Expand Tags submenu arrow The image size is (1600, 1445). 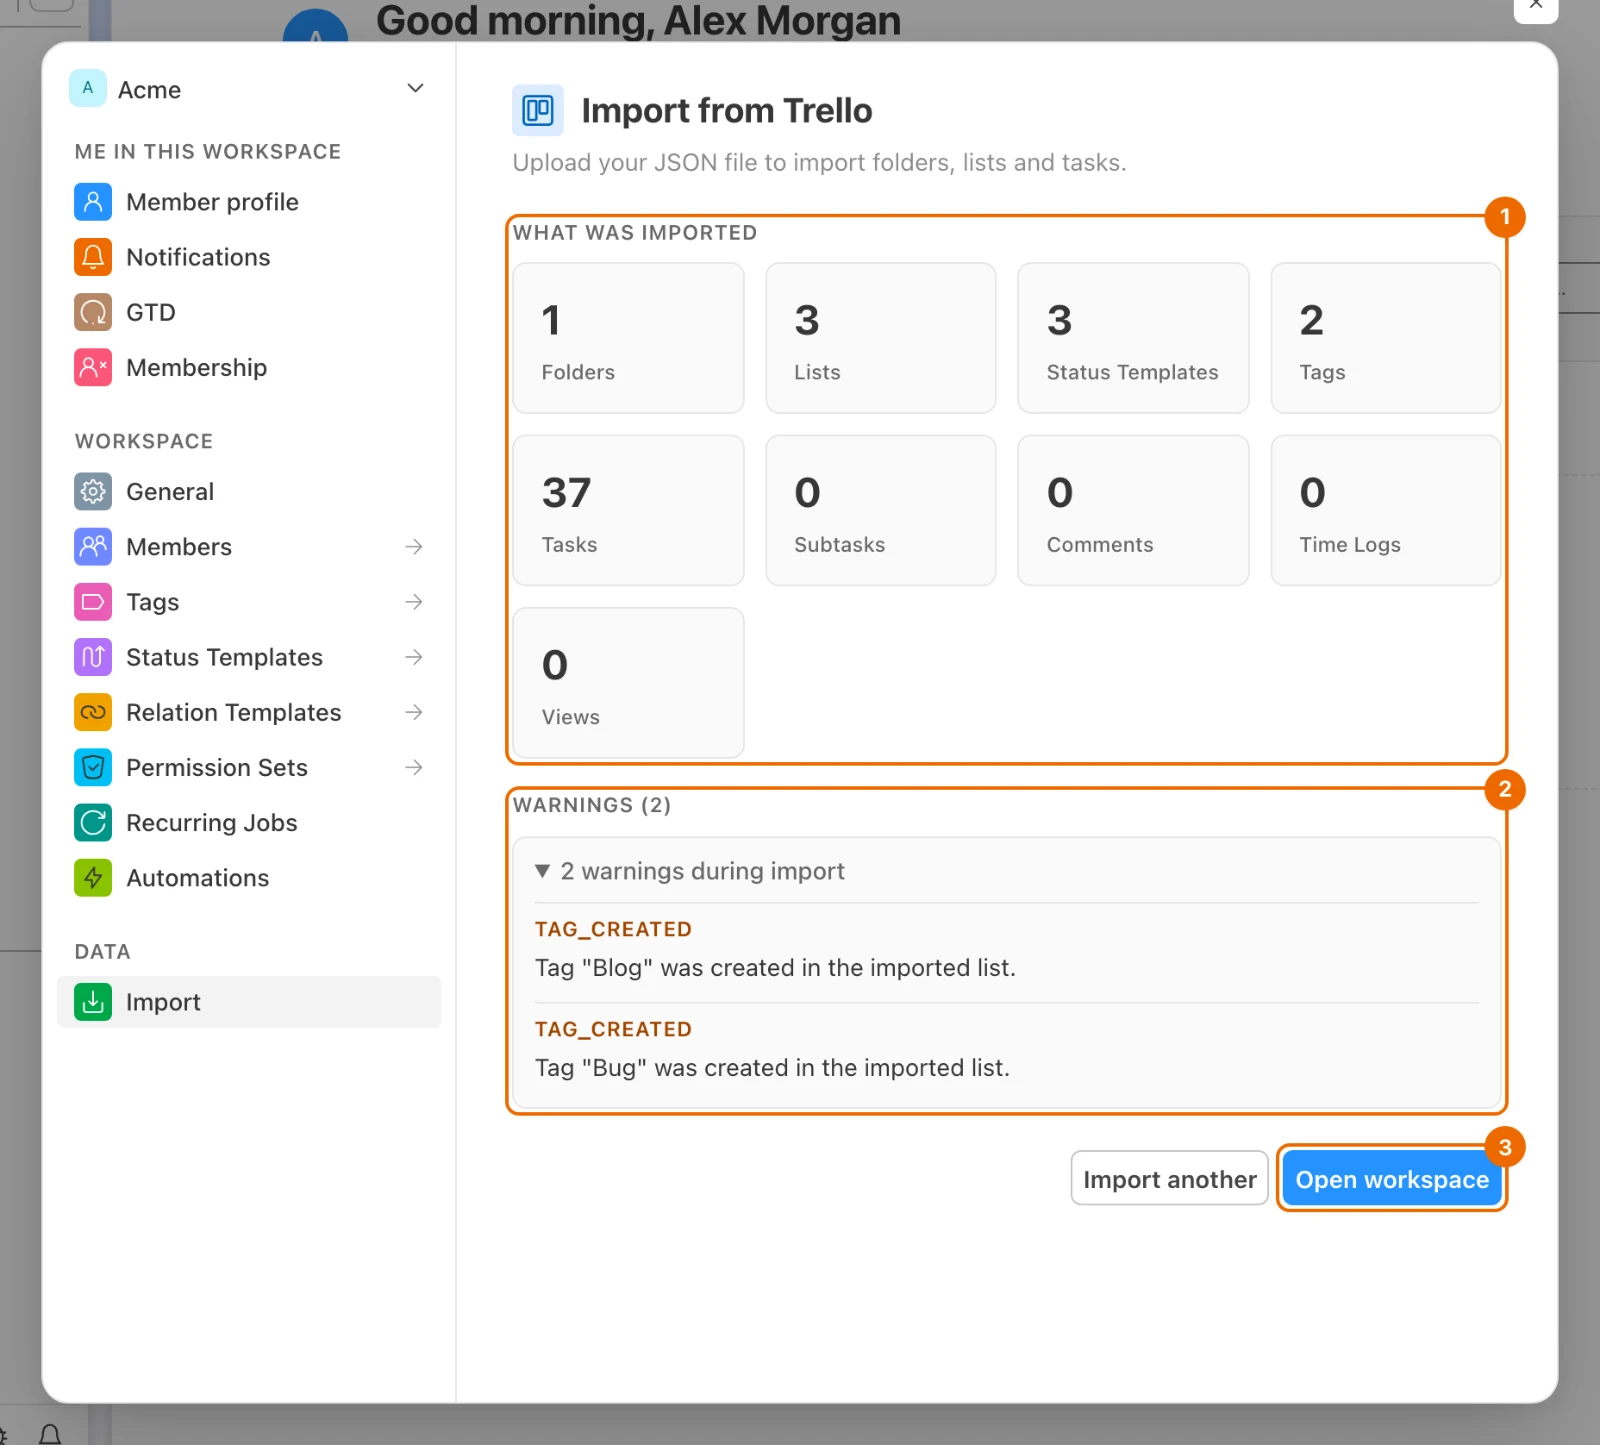pos(414,601)
